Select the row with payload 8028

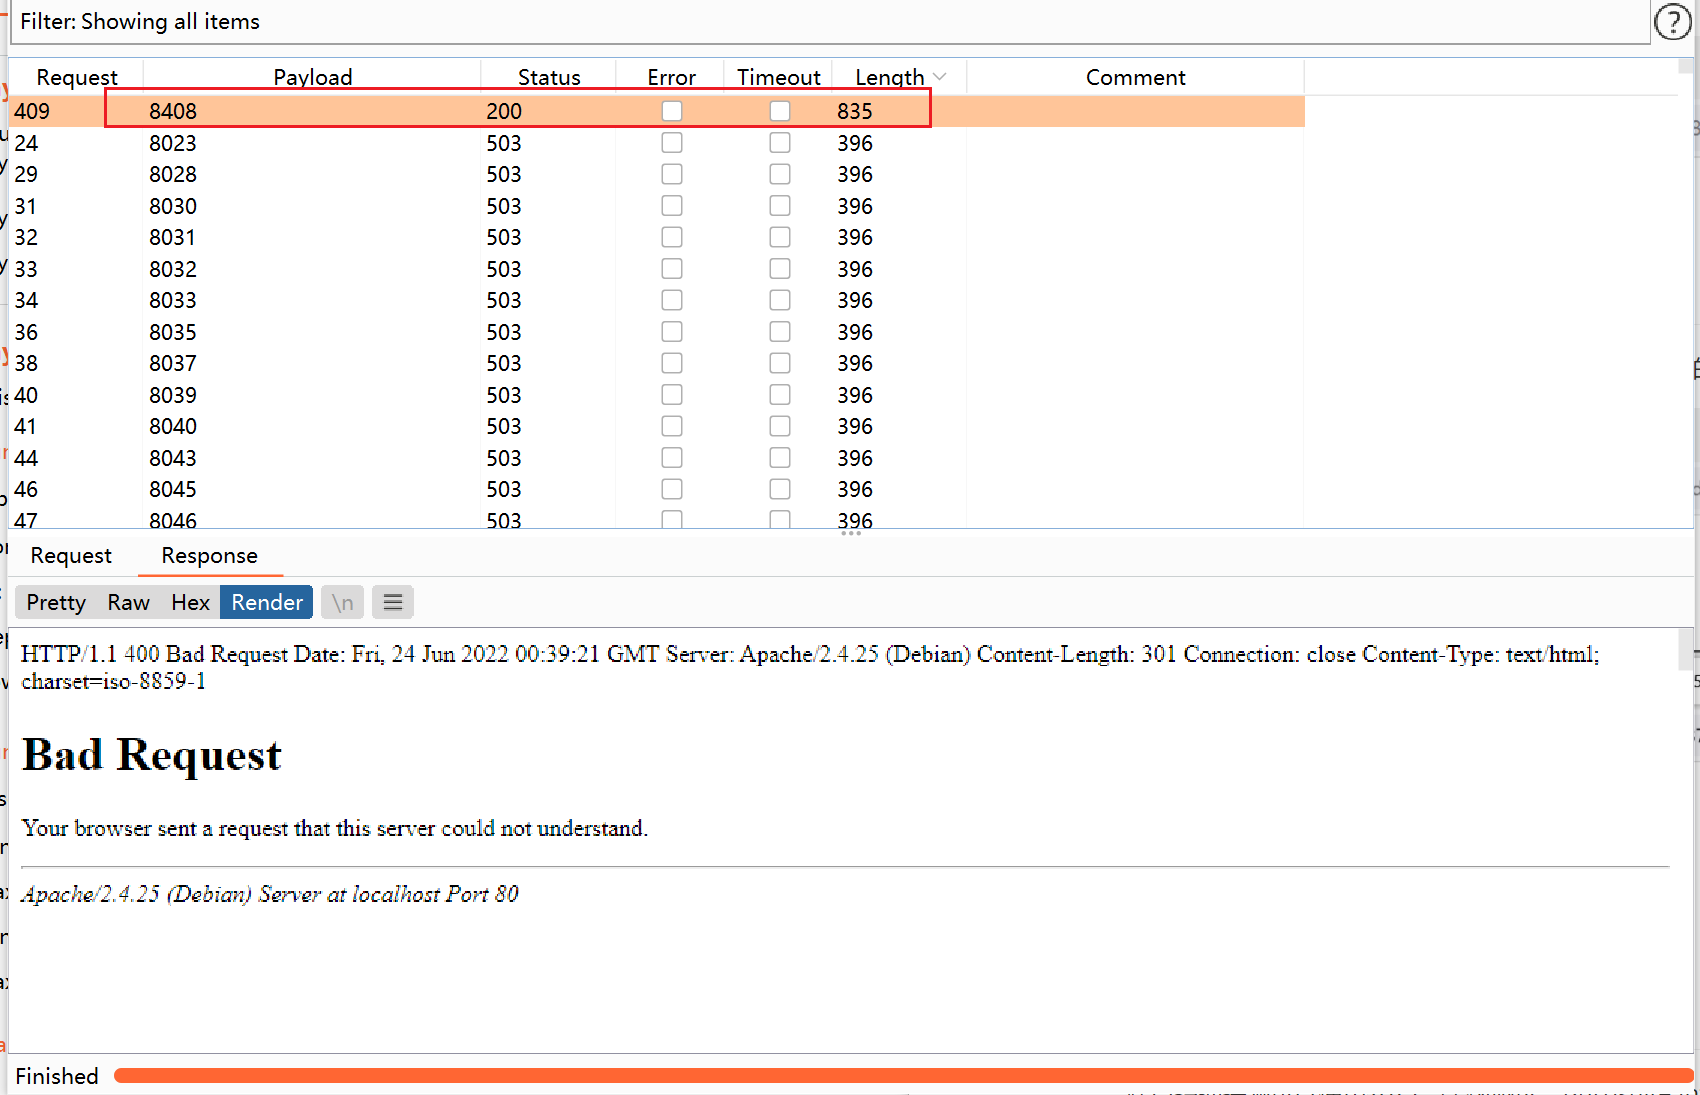click(x=657, y=174)
